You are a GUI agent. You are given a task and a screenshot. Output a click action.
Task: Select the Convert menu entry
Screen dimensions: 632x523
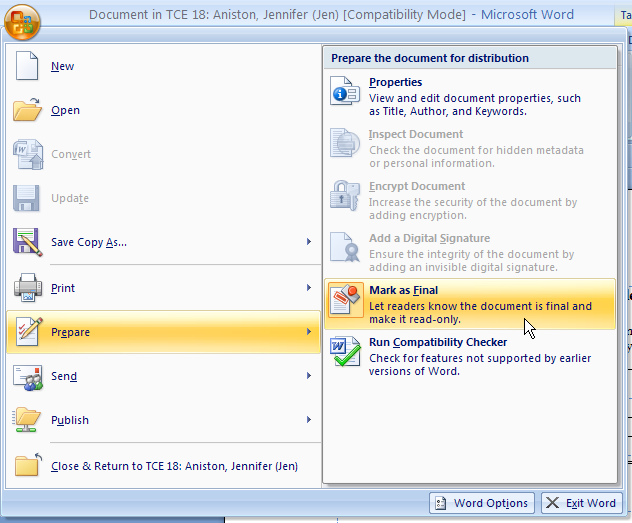tap(71, 154)
